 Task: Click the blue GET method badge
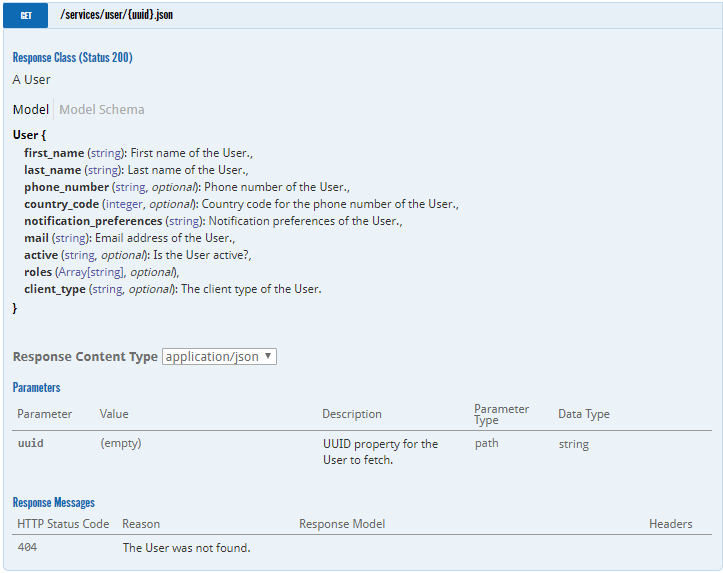(27, 16)
